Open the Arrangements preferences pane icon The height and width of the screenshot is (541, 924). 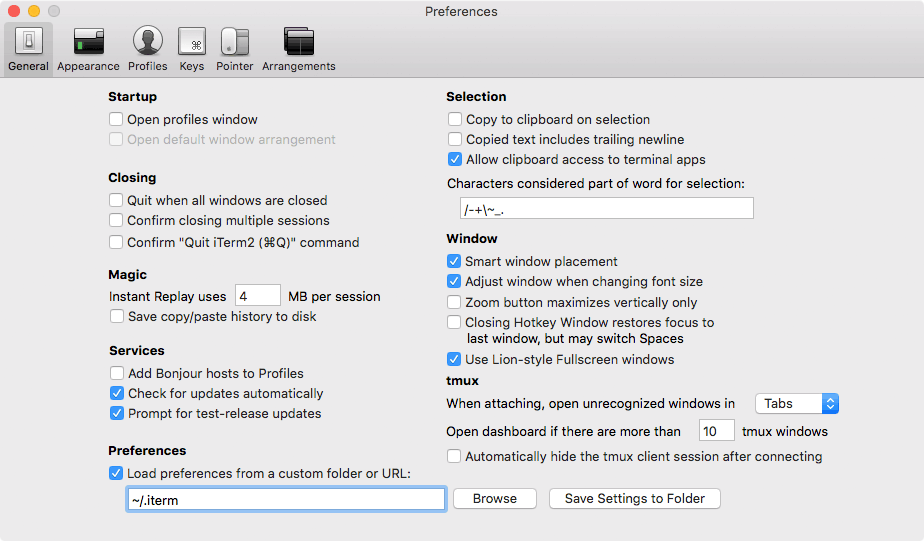tap(299, 41)
